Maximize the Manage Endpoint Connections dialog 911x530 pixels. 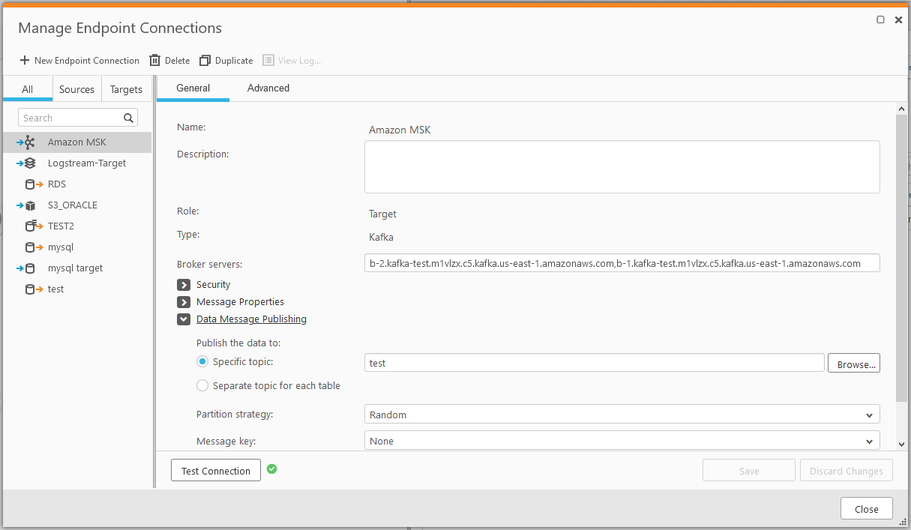click(880, 19)
